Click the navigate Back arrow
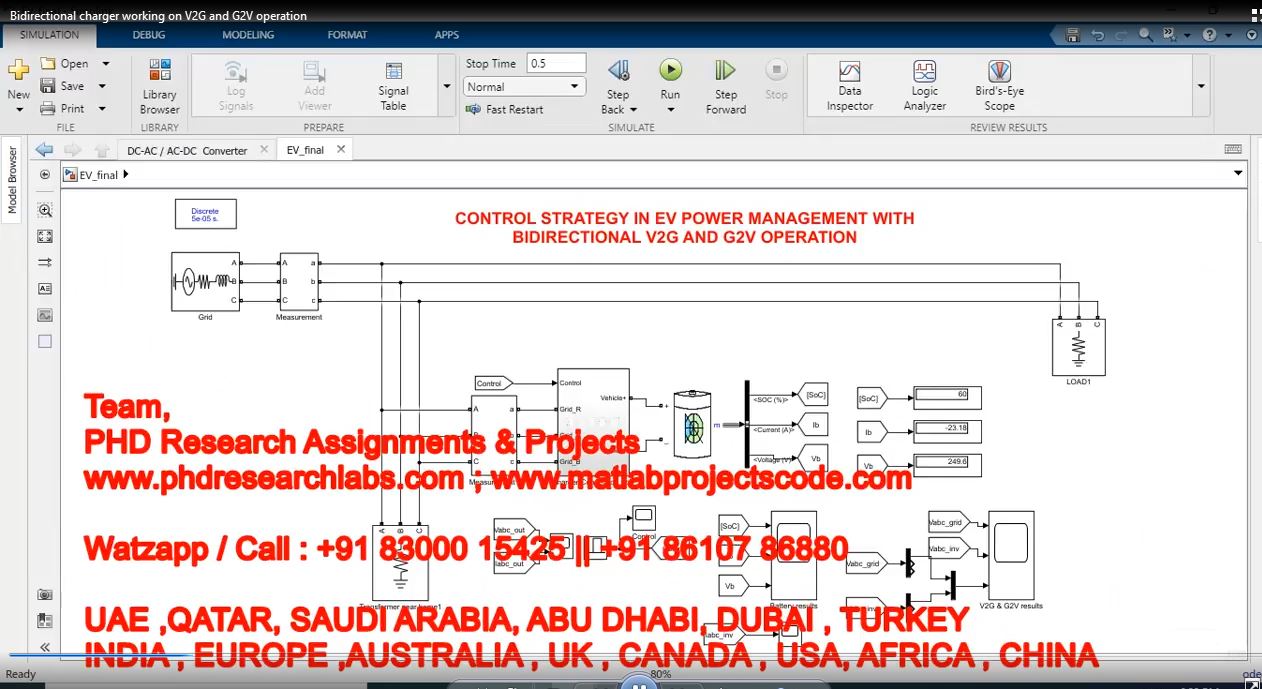 (44, 150)
